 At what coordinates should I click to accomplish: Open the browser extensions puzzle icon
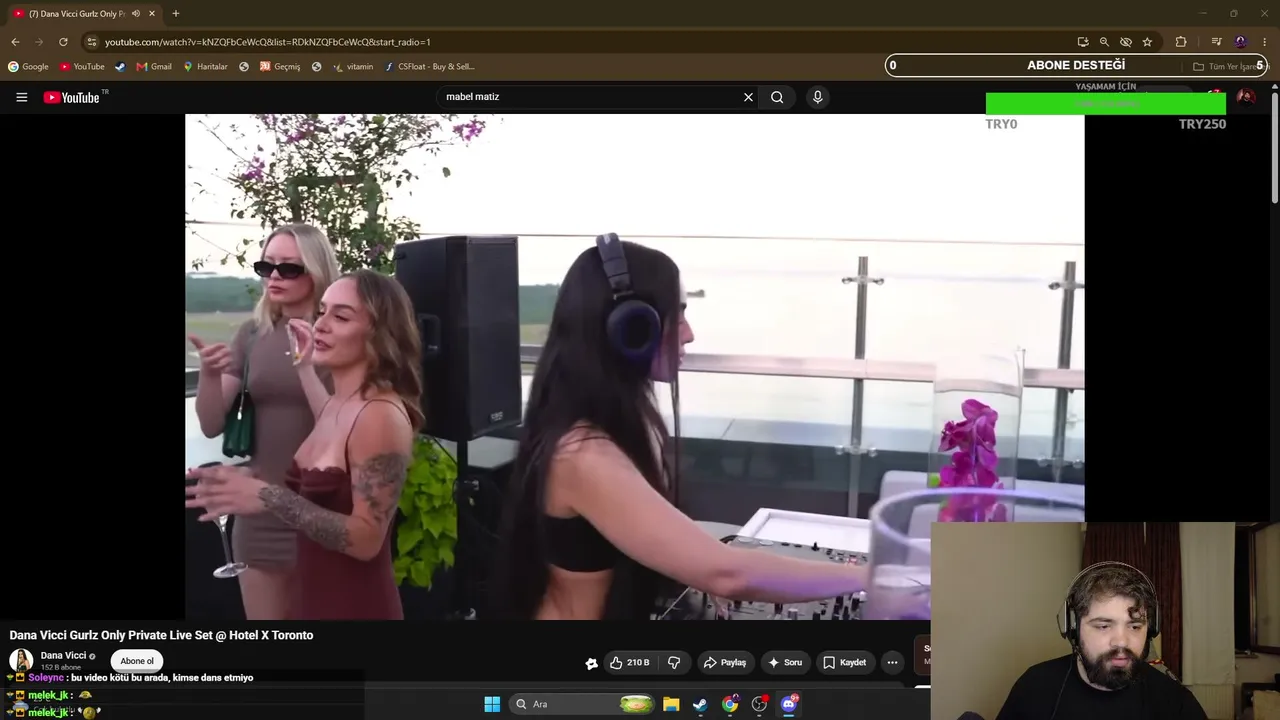[1181, 42]
